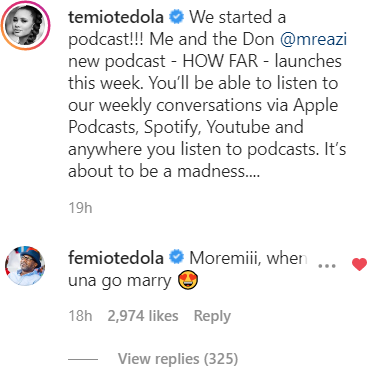
Task: Open the @mreazi mention link
Action: click(313, 39)
